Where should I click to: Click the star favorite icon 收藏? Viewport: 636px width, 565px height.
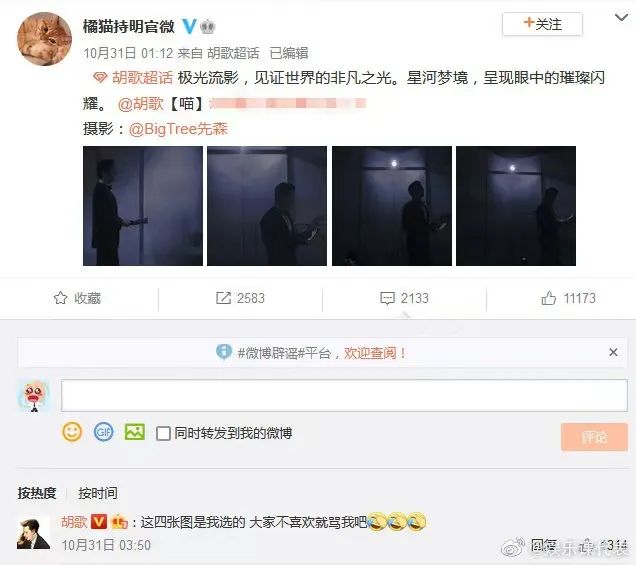pyautogui.click(x=60, y=298)
